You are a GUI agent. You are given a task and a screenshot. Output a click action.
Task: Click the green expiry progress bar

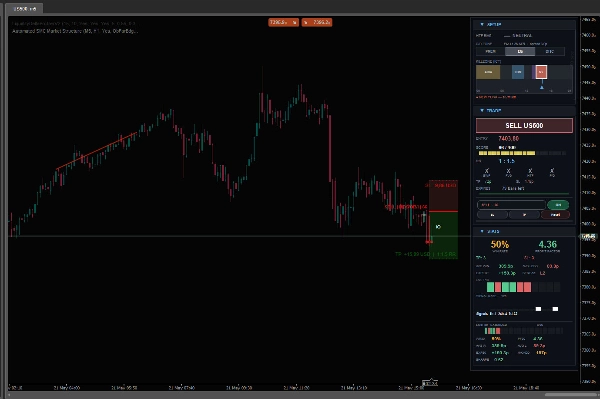523,194
